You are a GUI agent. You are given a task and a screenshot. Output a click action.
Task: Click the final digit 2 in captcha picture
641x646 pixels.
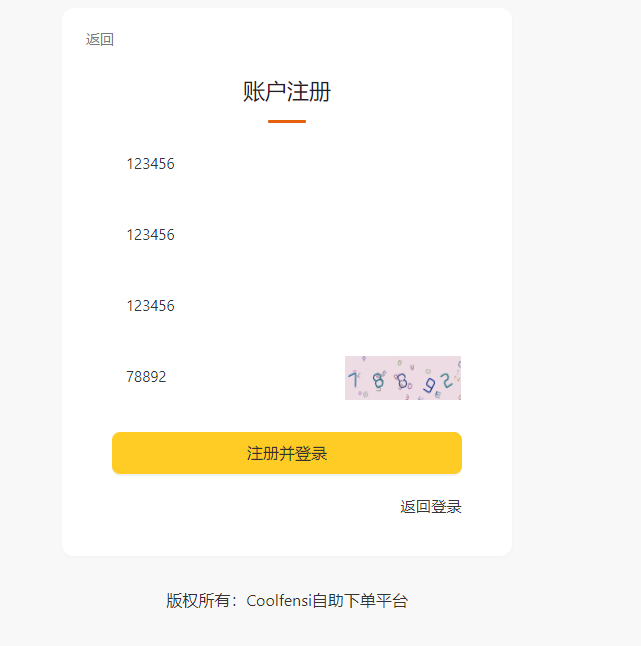tap(447, 381)
